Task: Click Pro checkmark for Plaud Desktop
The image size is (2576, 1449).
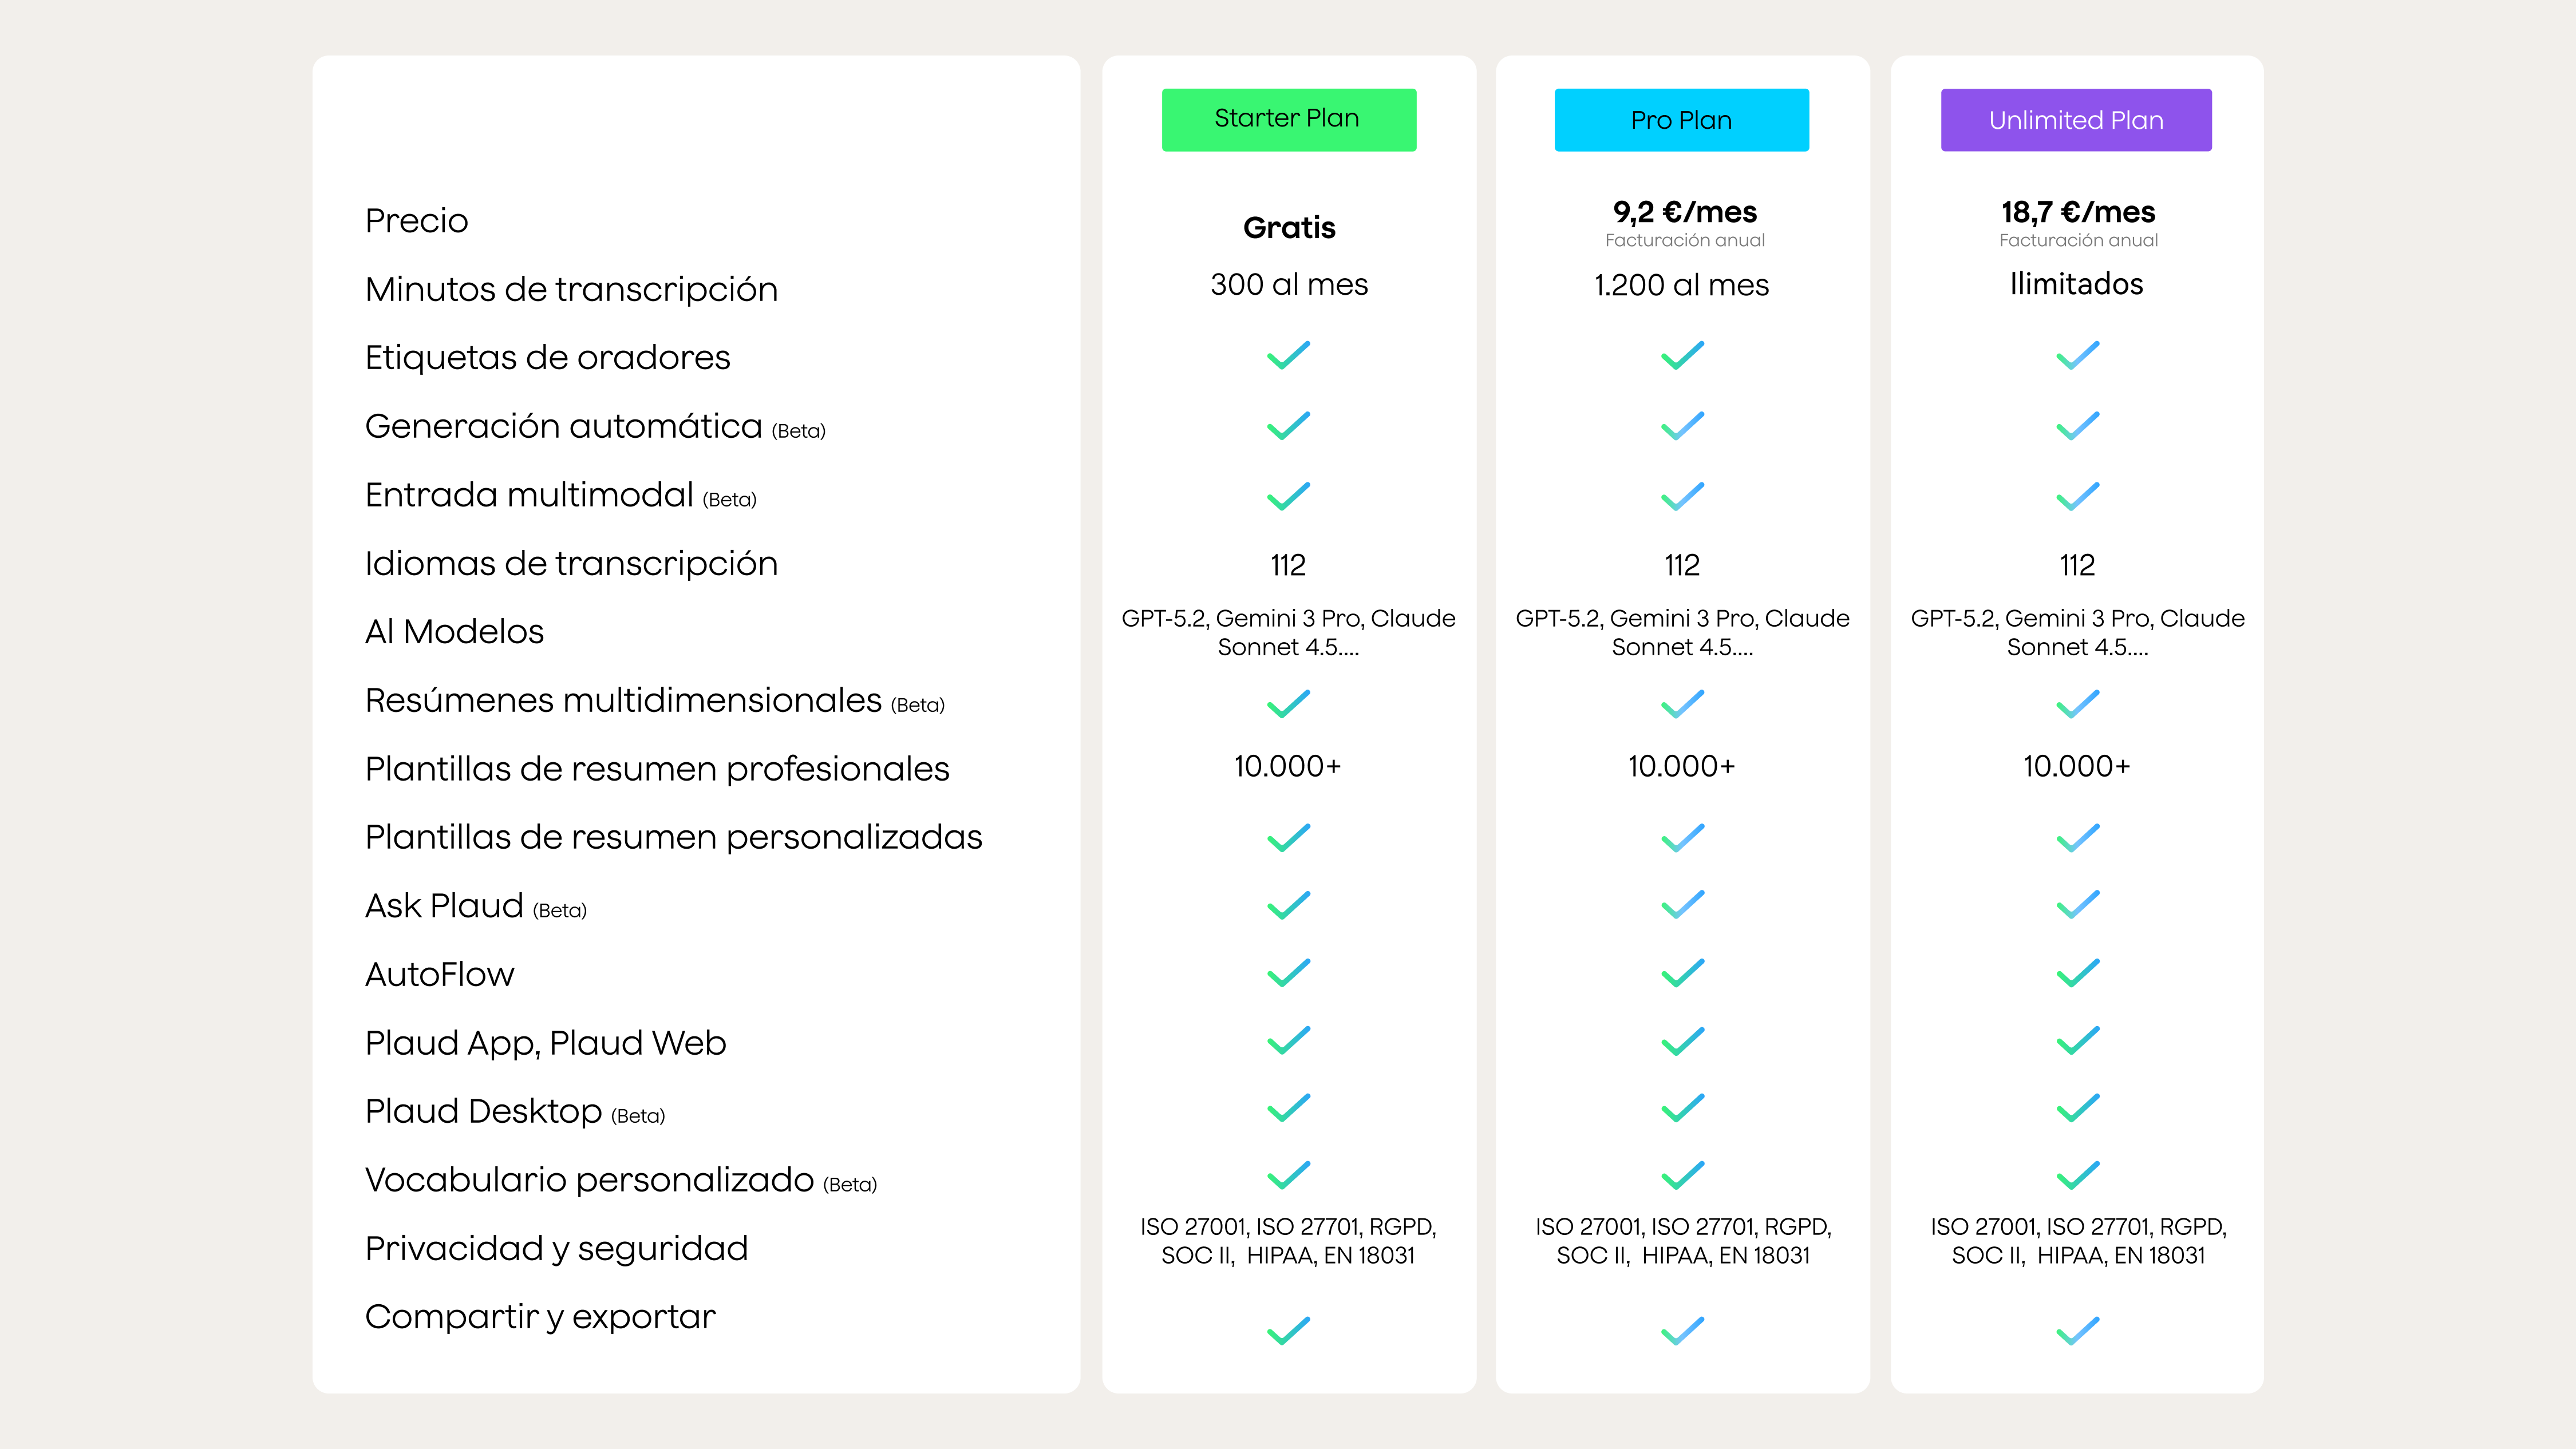Action: pos(1682,1108)
